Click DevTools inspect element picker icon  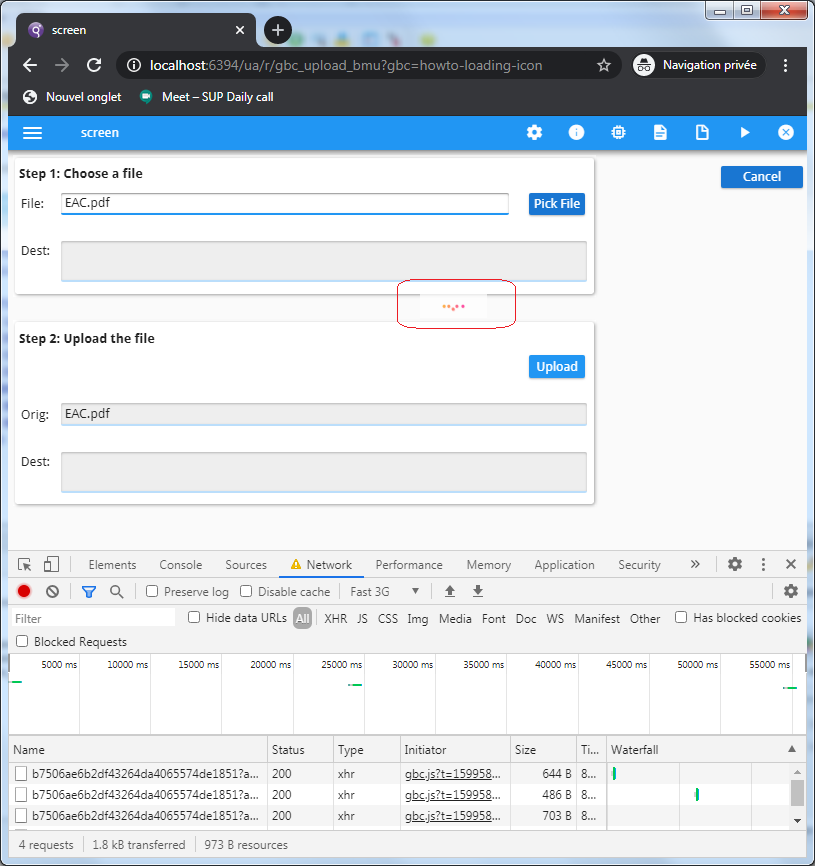pos(25,565)
